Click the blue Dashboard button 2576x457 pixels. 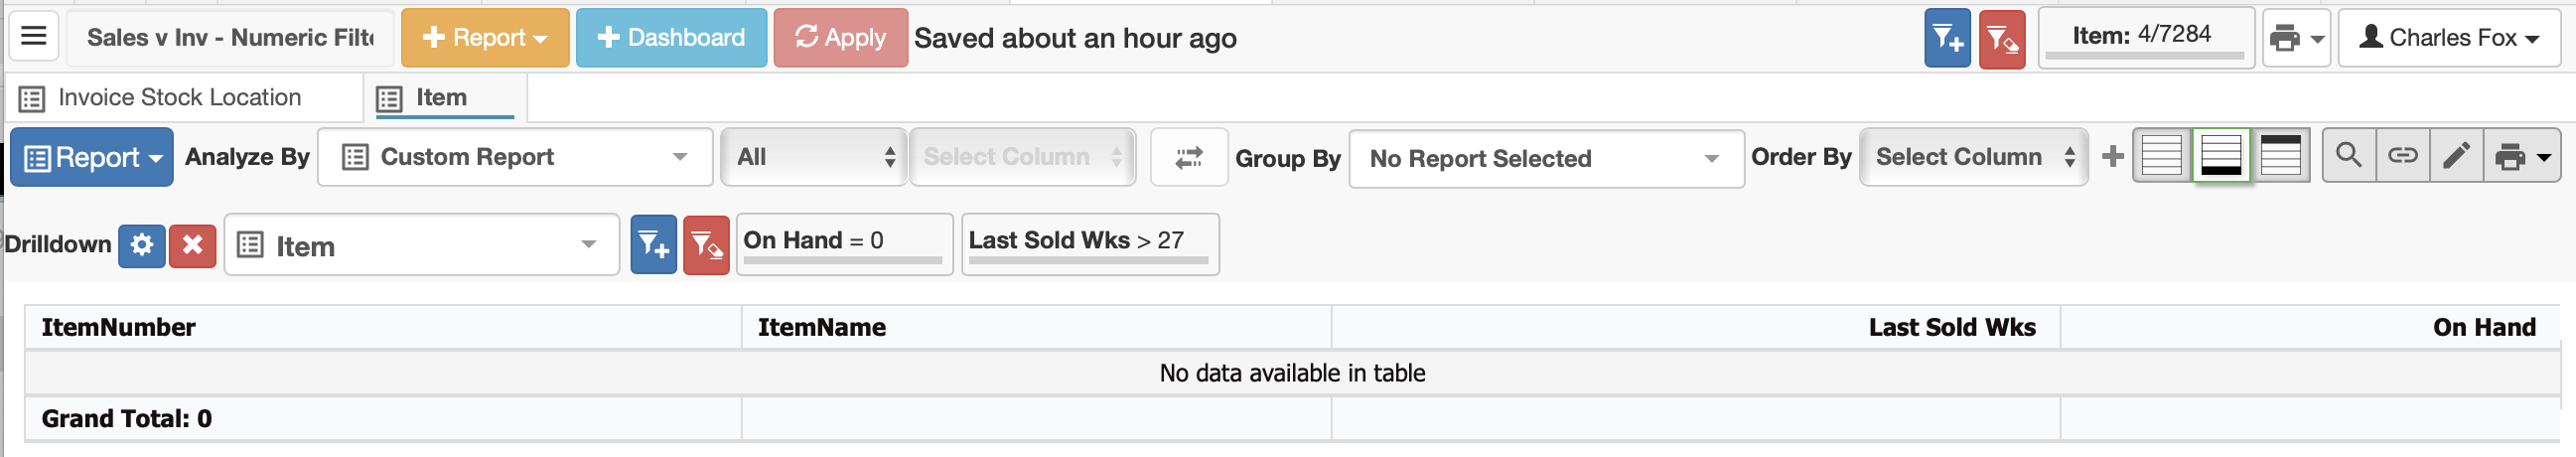point(671,38)
